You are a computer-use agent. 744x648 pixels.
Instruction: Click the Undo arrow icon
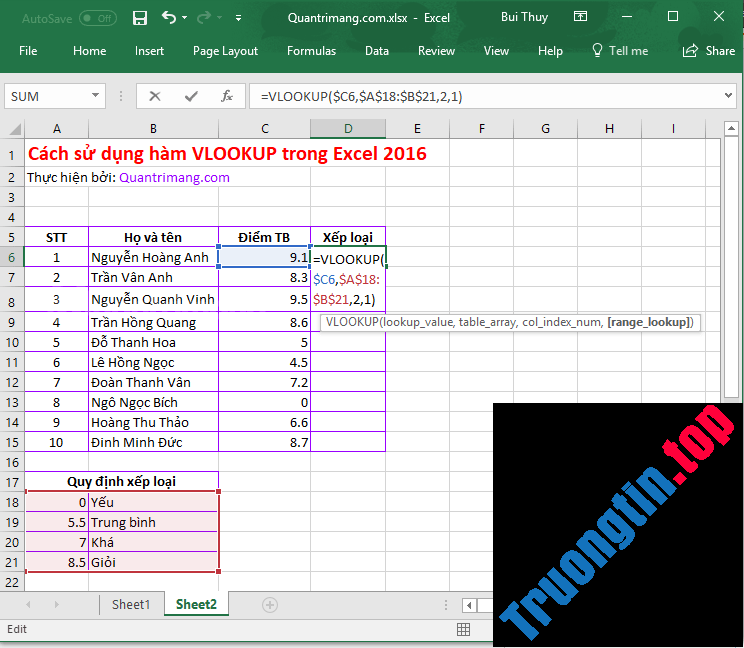point(168,18)
